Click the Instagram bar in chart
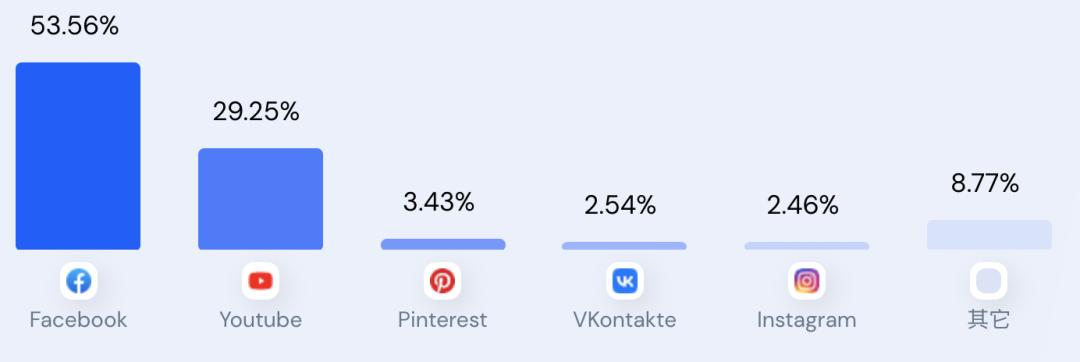 [807, 246]
